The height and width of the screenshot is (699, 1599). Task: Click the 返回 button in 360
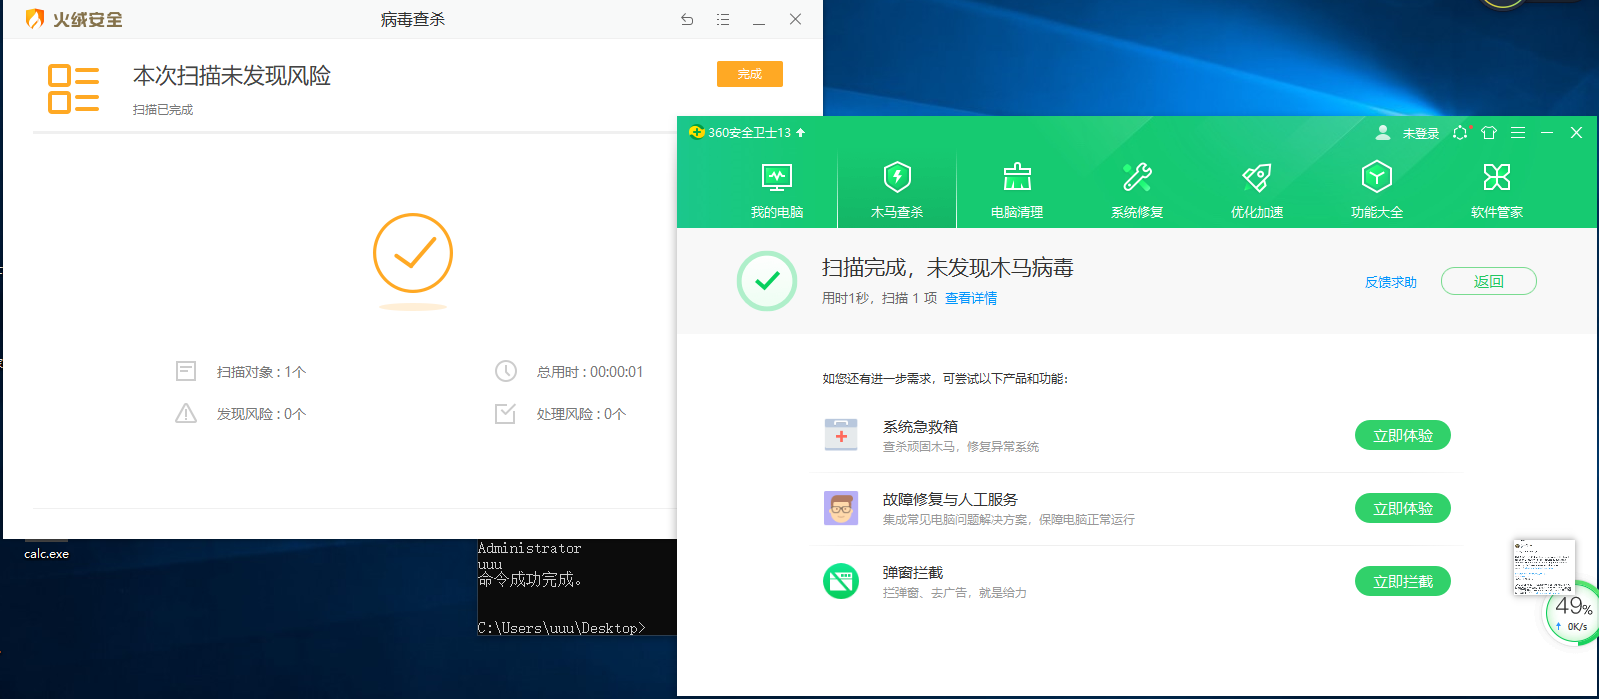(x=1489, y=281)
